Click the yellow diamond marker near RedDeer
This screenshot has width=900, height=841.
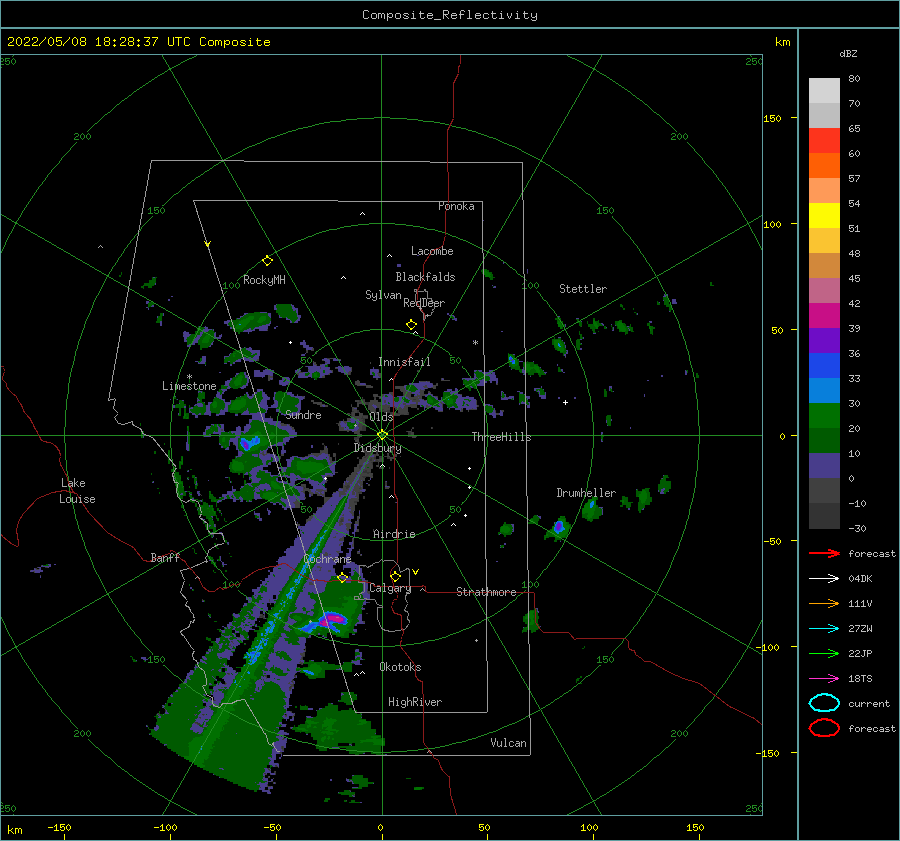(412, 325)
